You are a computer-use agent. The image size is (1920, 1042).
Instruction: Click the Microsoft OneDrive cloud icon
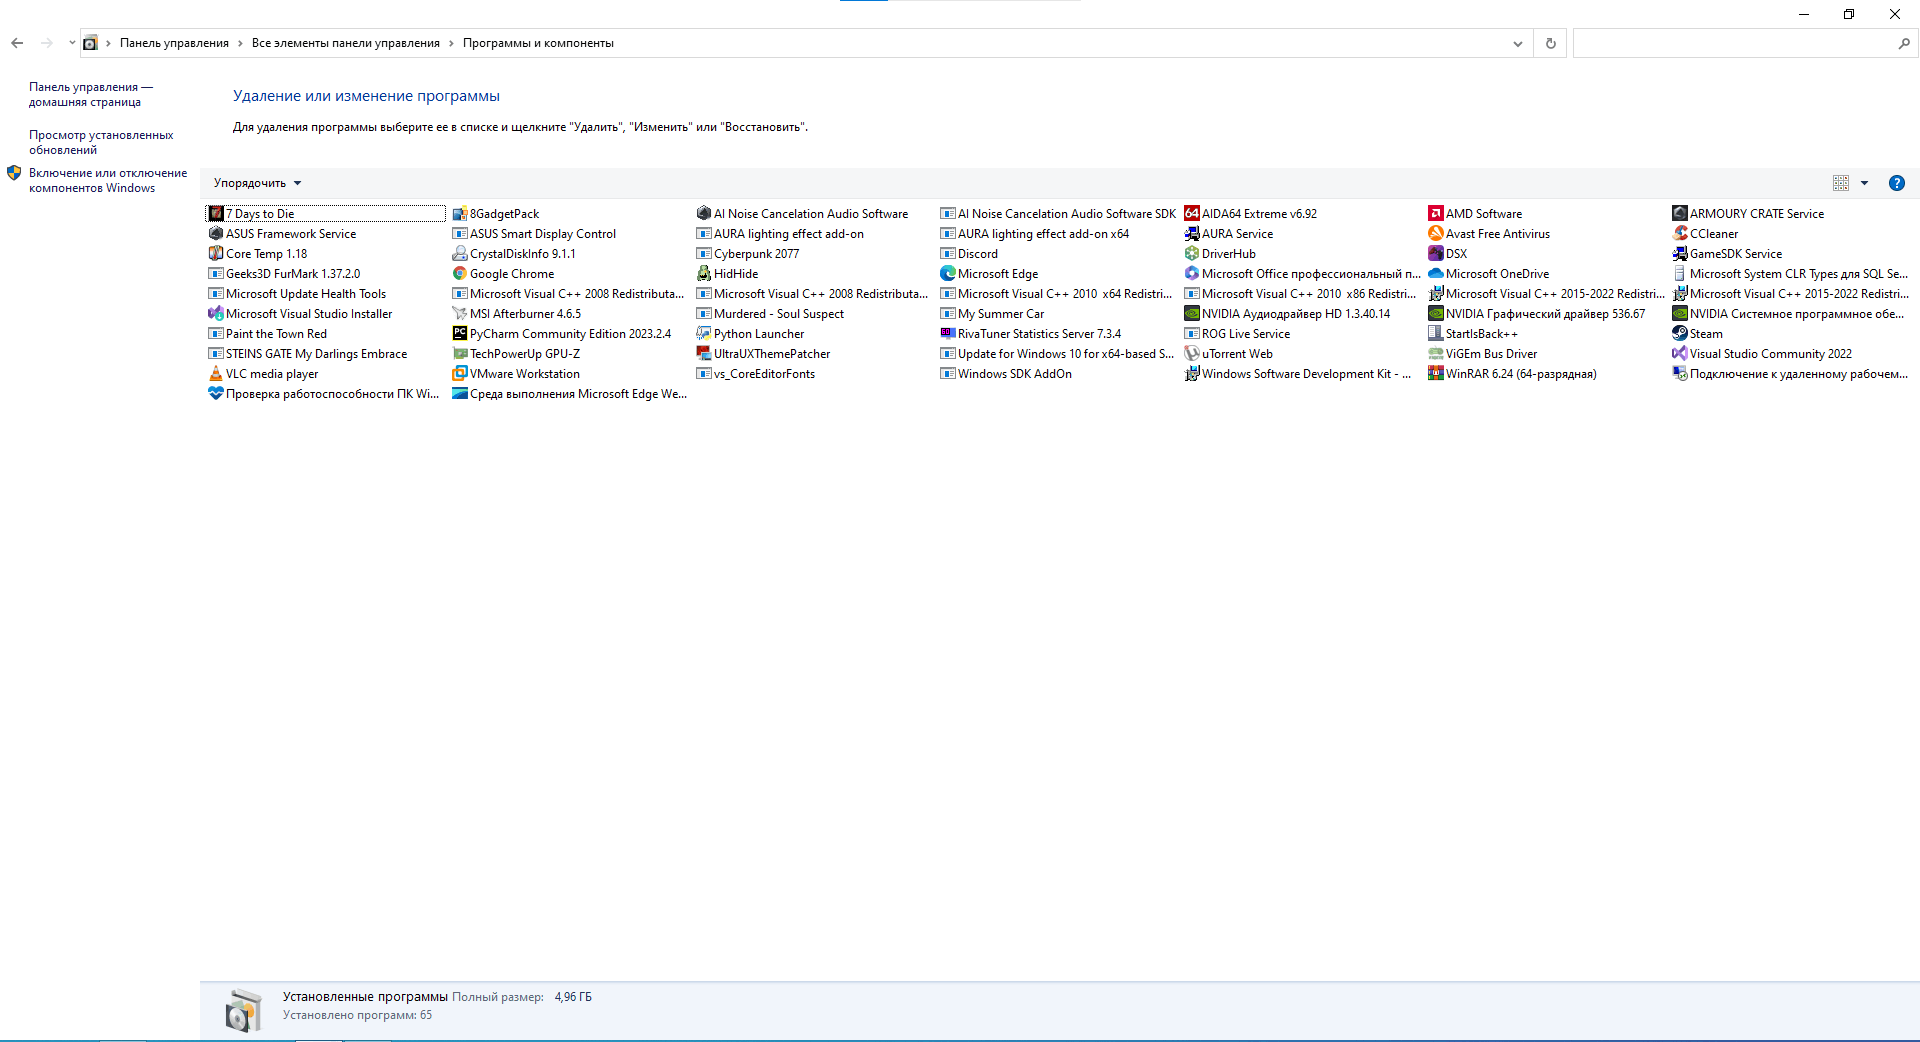click(1436, 273)
